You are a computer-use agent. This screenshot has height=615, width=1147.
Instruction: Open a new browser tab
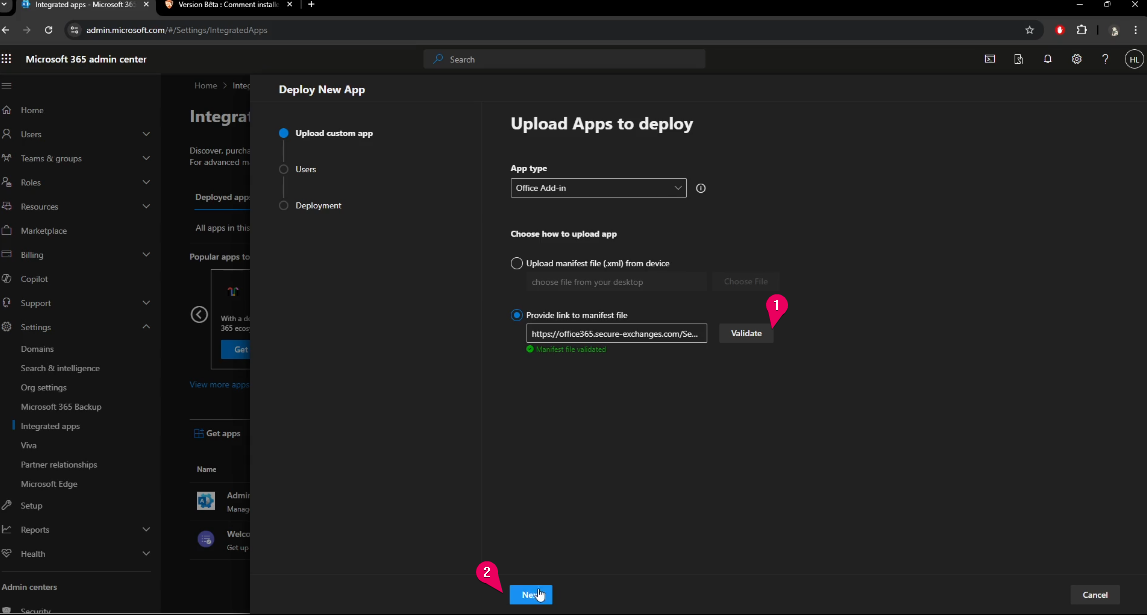tap(311, 4)
